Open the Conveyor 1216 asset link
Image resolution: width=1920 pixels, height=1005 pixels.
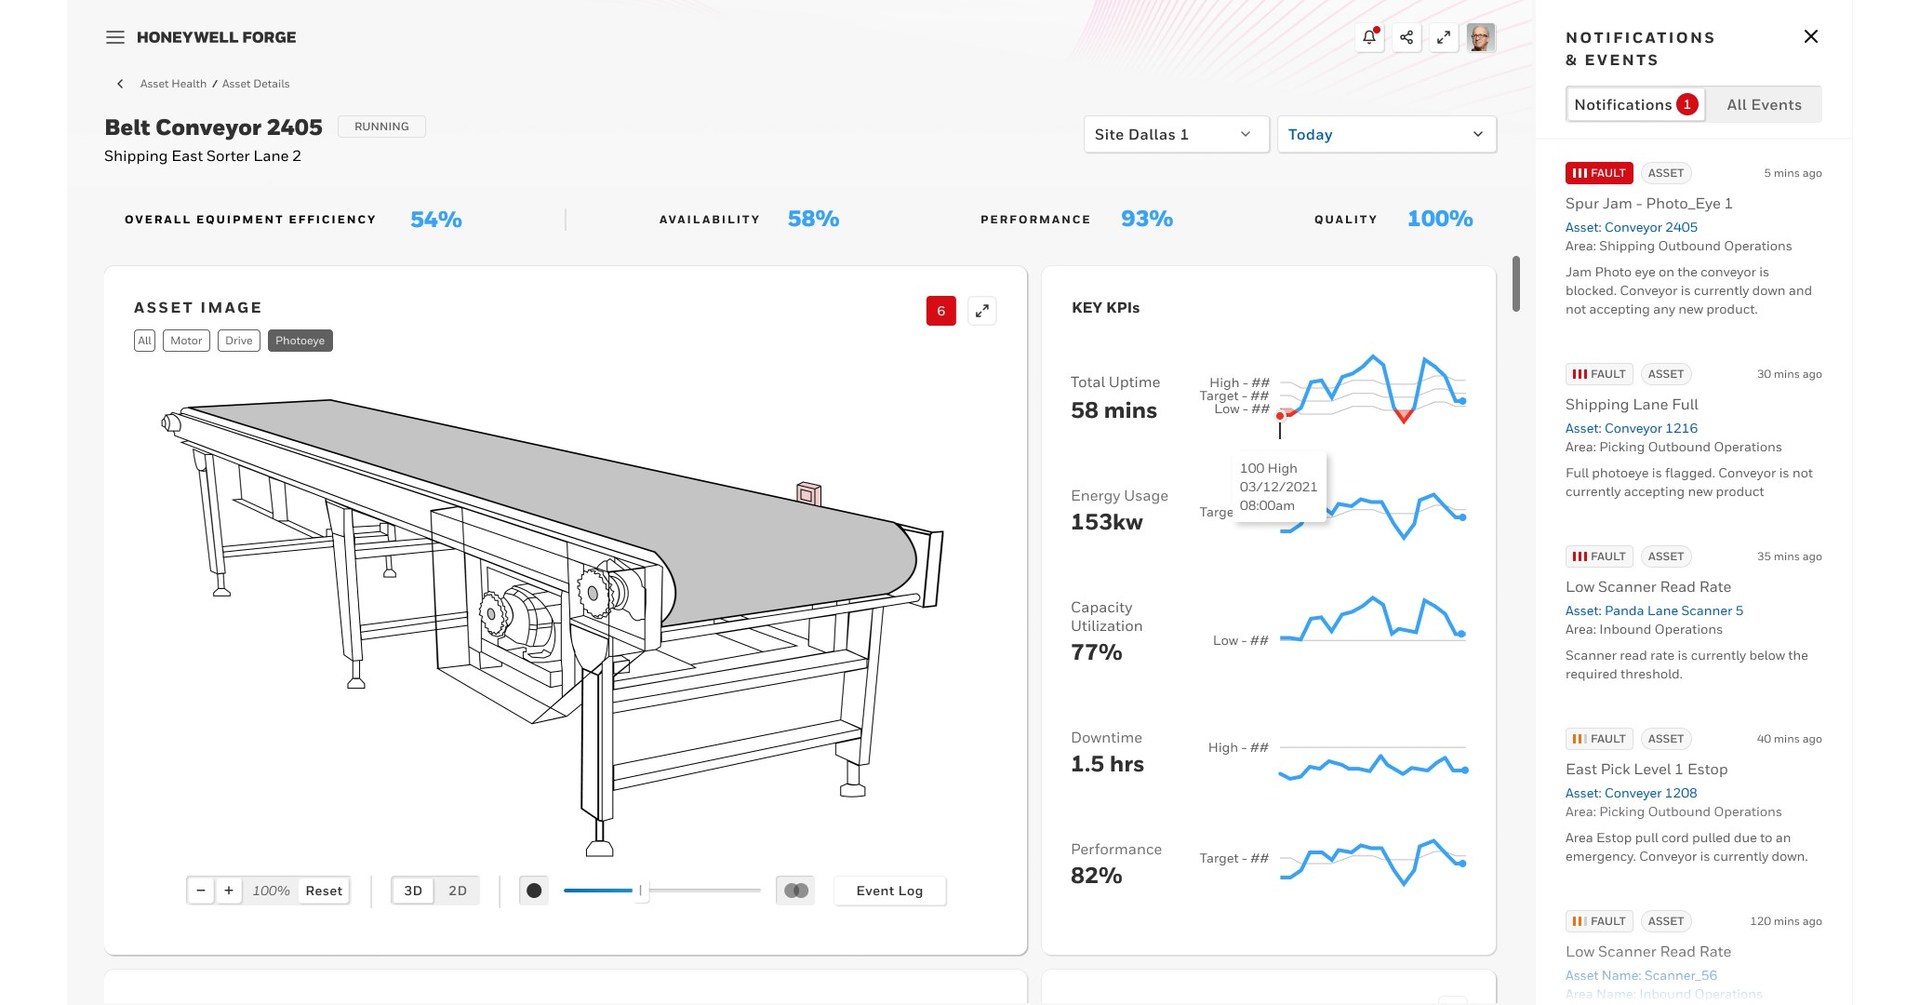(1631, 428)
